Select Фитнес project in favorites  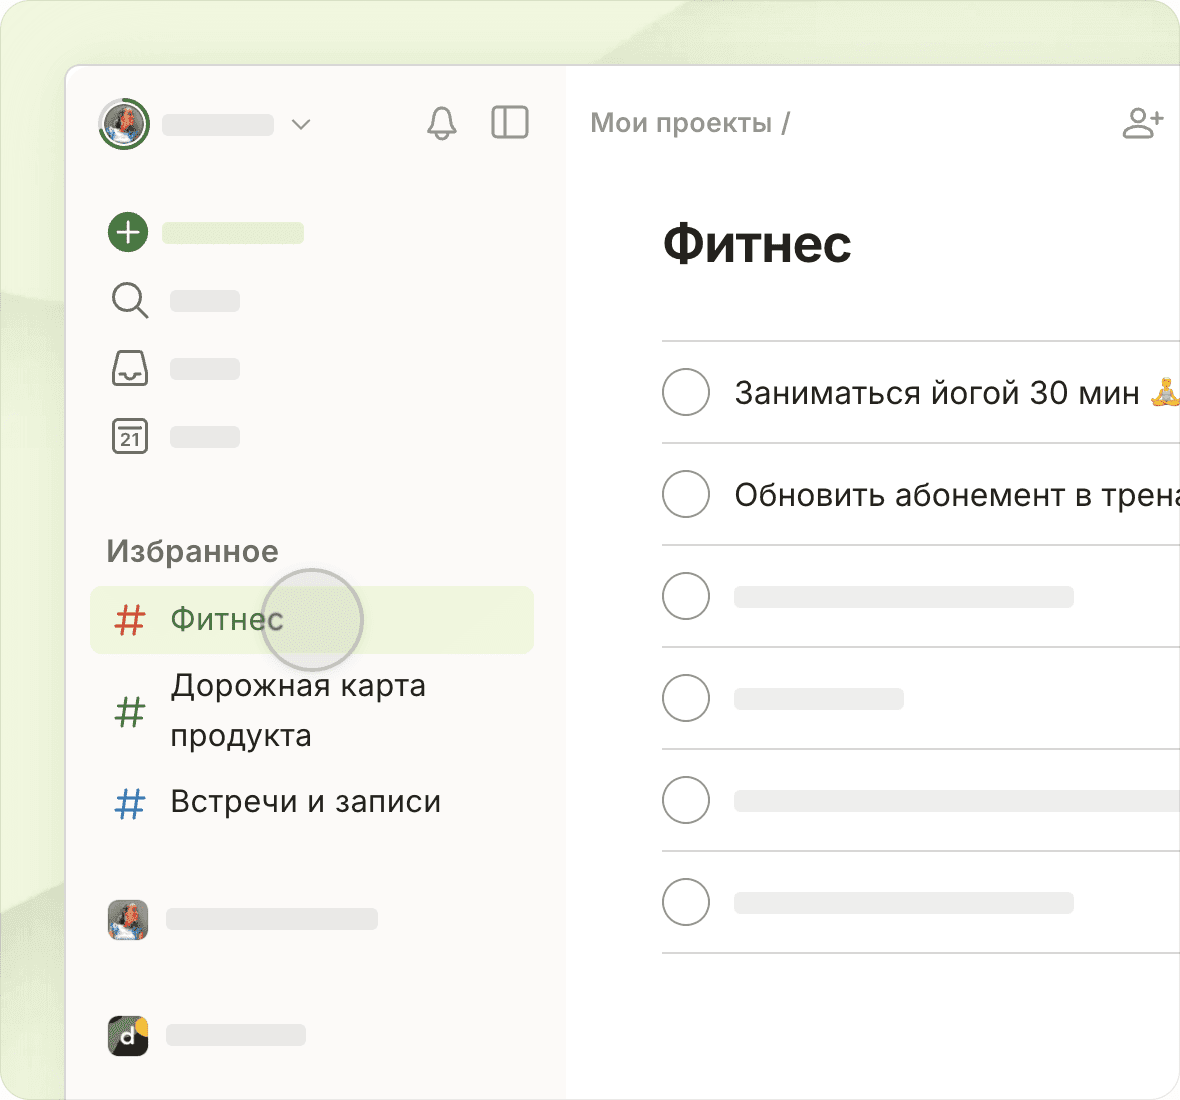227,620
